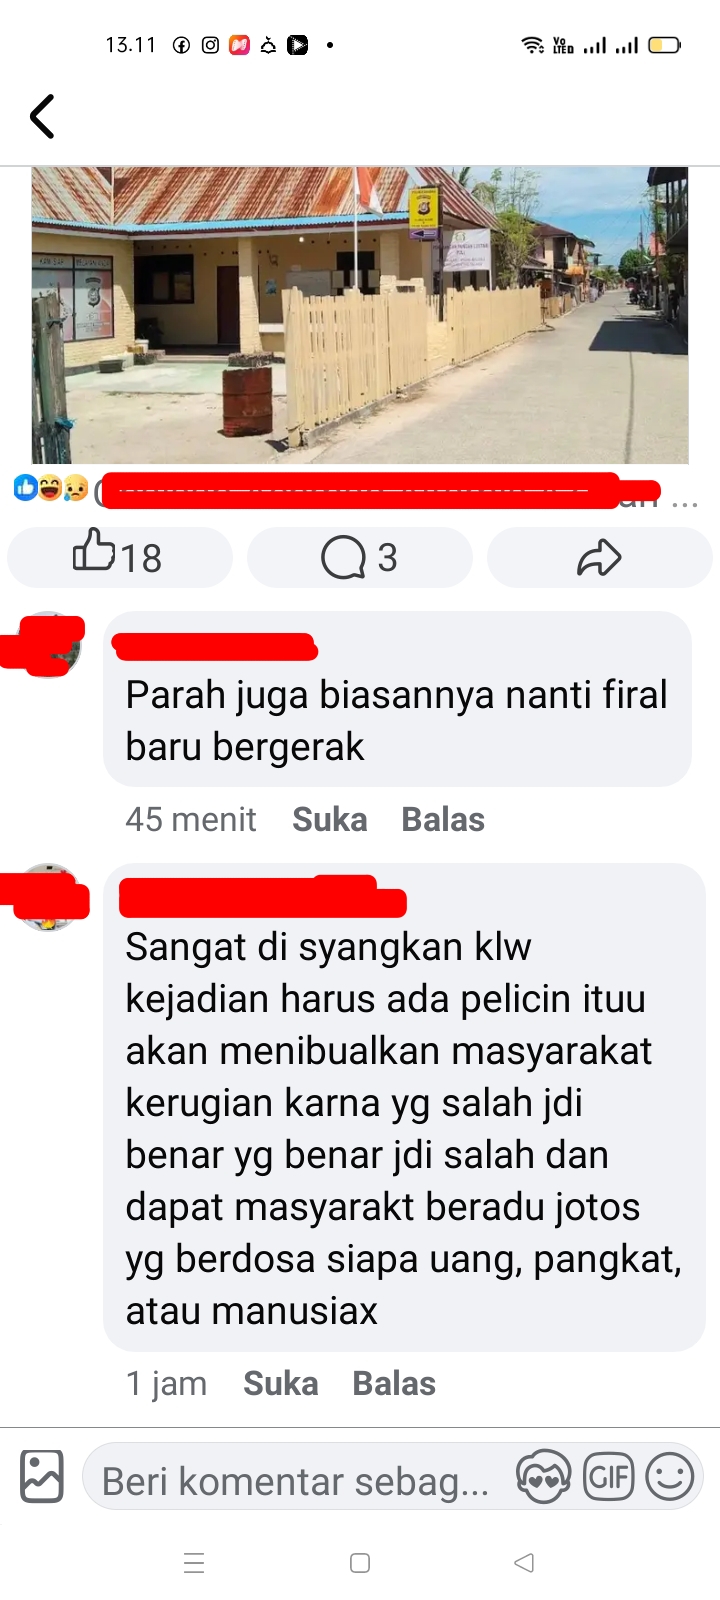The width and height of the screenshot is (720, 1600).
Task: Open the emoji smiley picker
Action: point(670,1477)
